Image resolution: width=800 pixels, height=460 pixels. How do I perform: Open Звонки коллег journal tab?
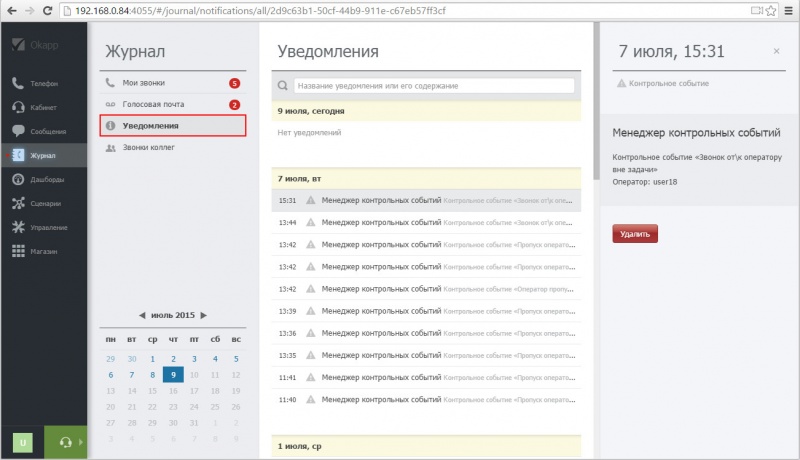[x=172, y=147]
